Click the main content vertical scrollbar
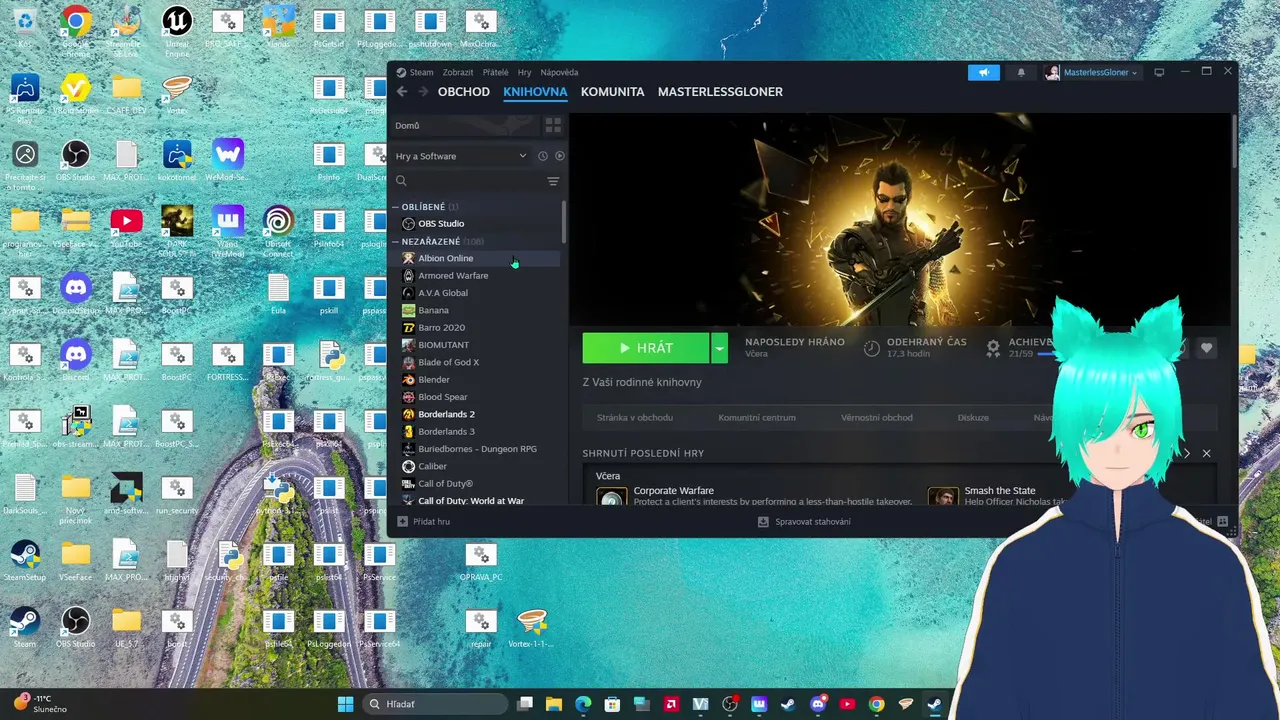 click(x=1234, y=140)
